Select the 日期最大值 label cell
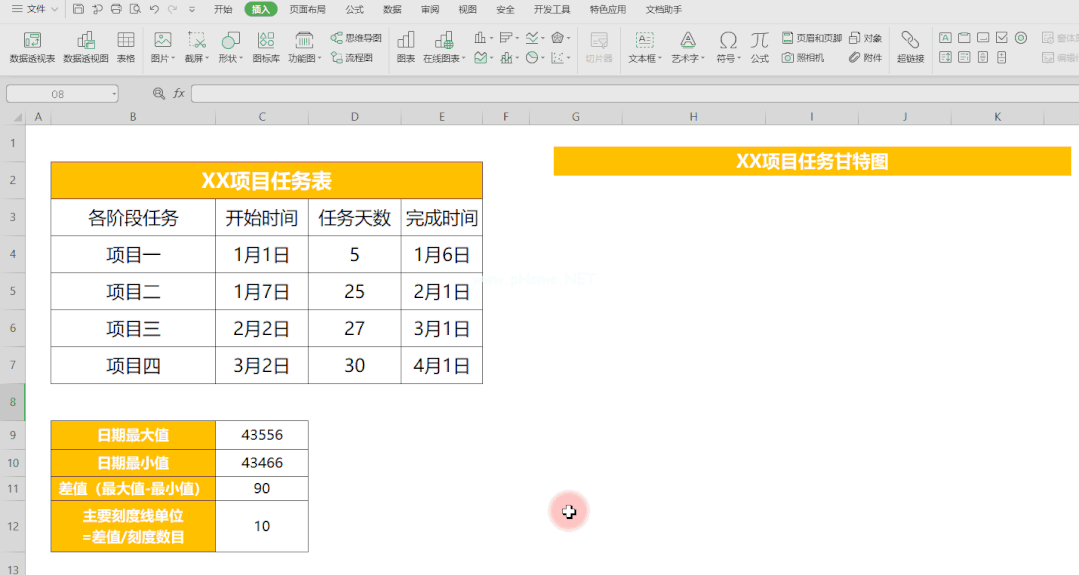This screenshot has width=1079, height=575. [133, 435]
